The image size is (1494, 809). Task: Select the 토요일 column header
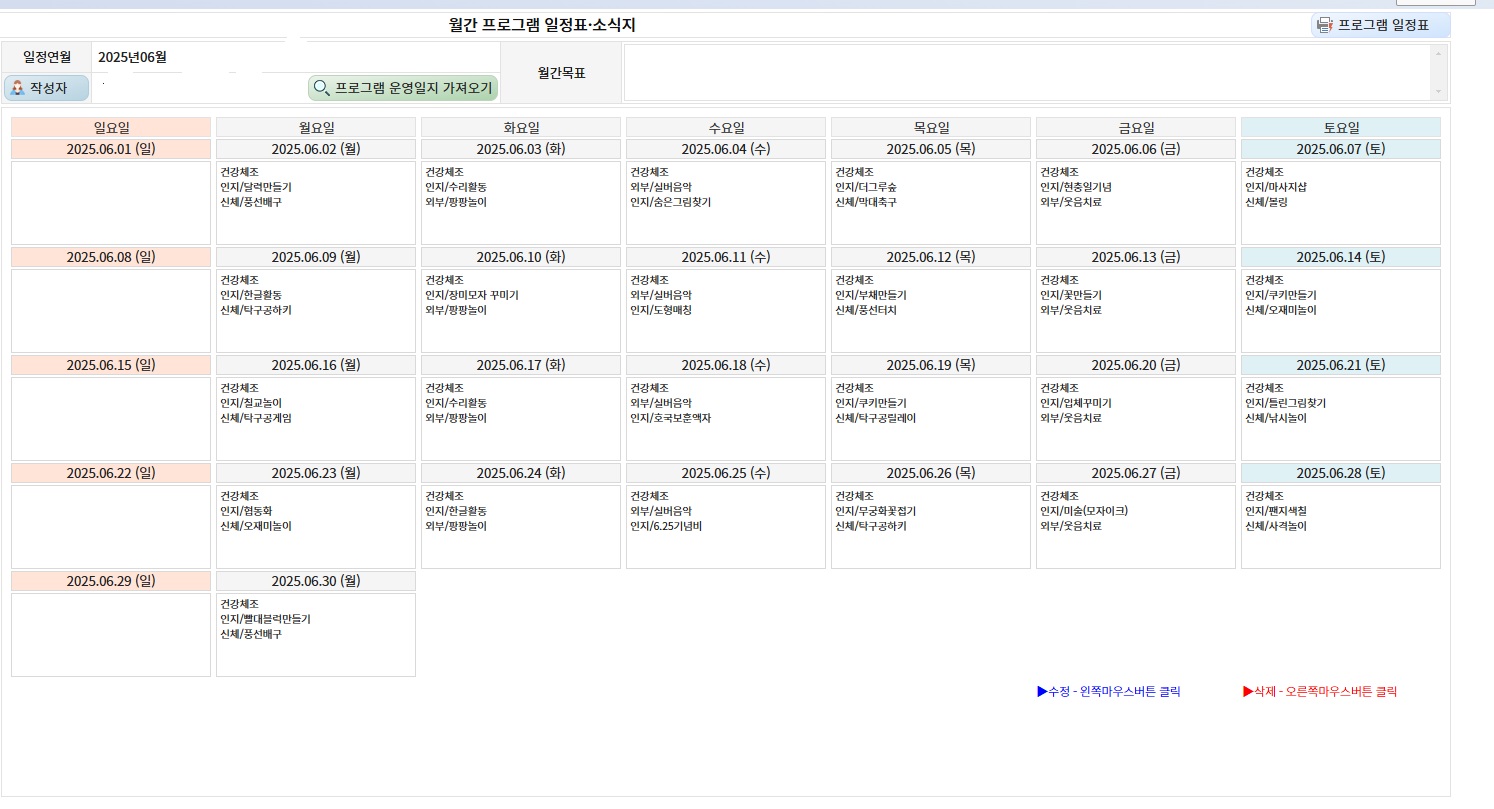pos(1341,128)
